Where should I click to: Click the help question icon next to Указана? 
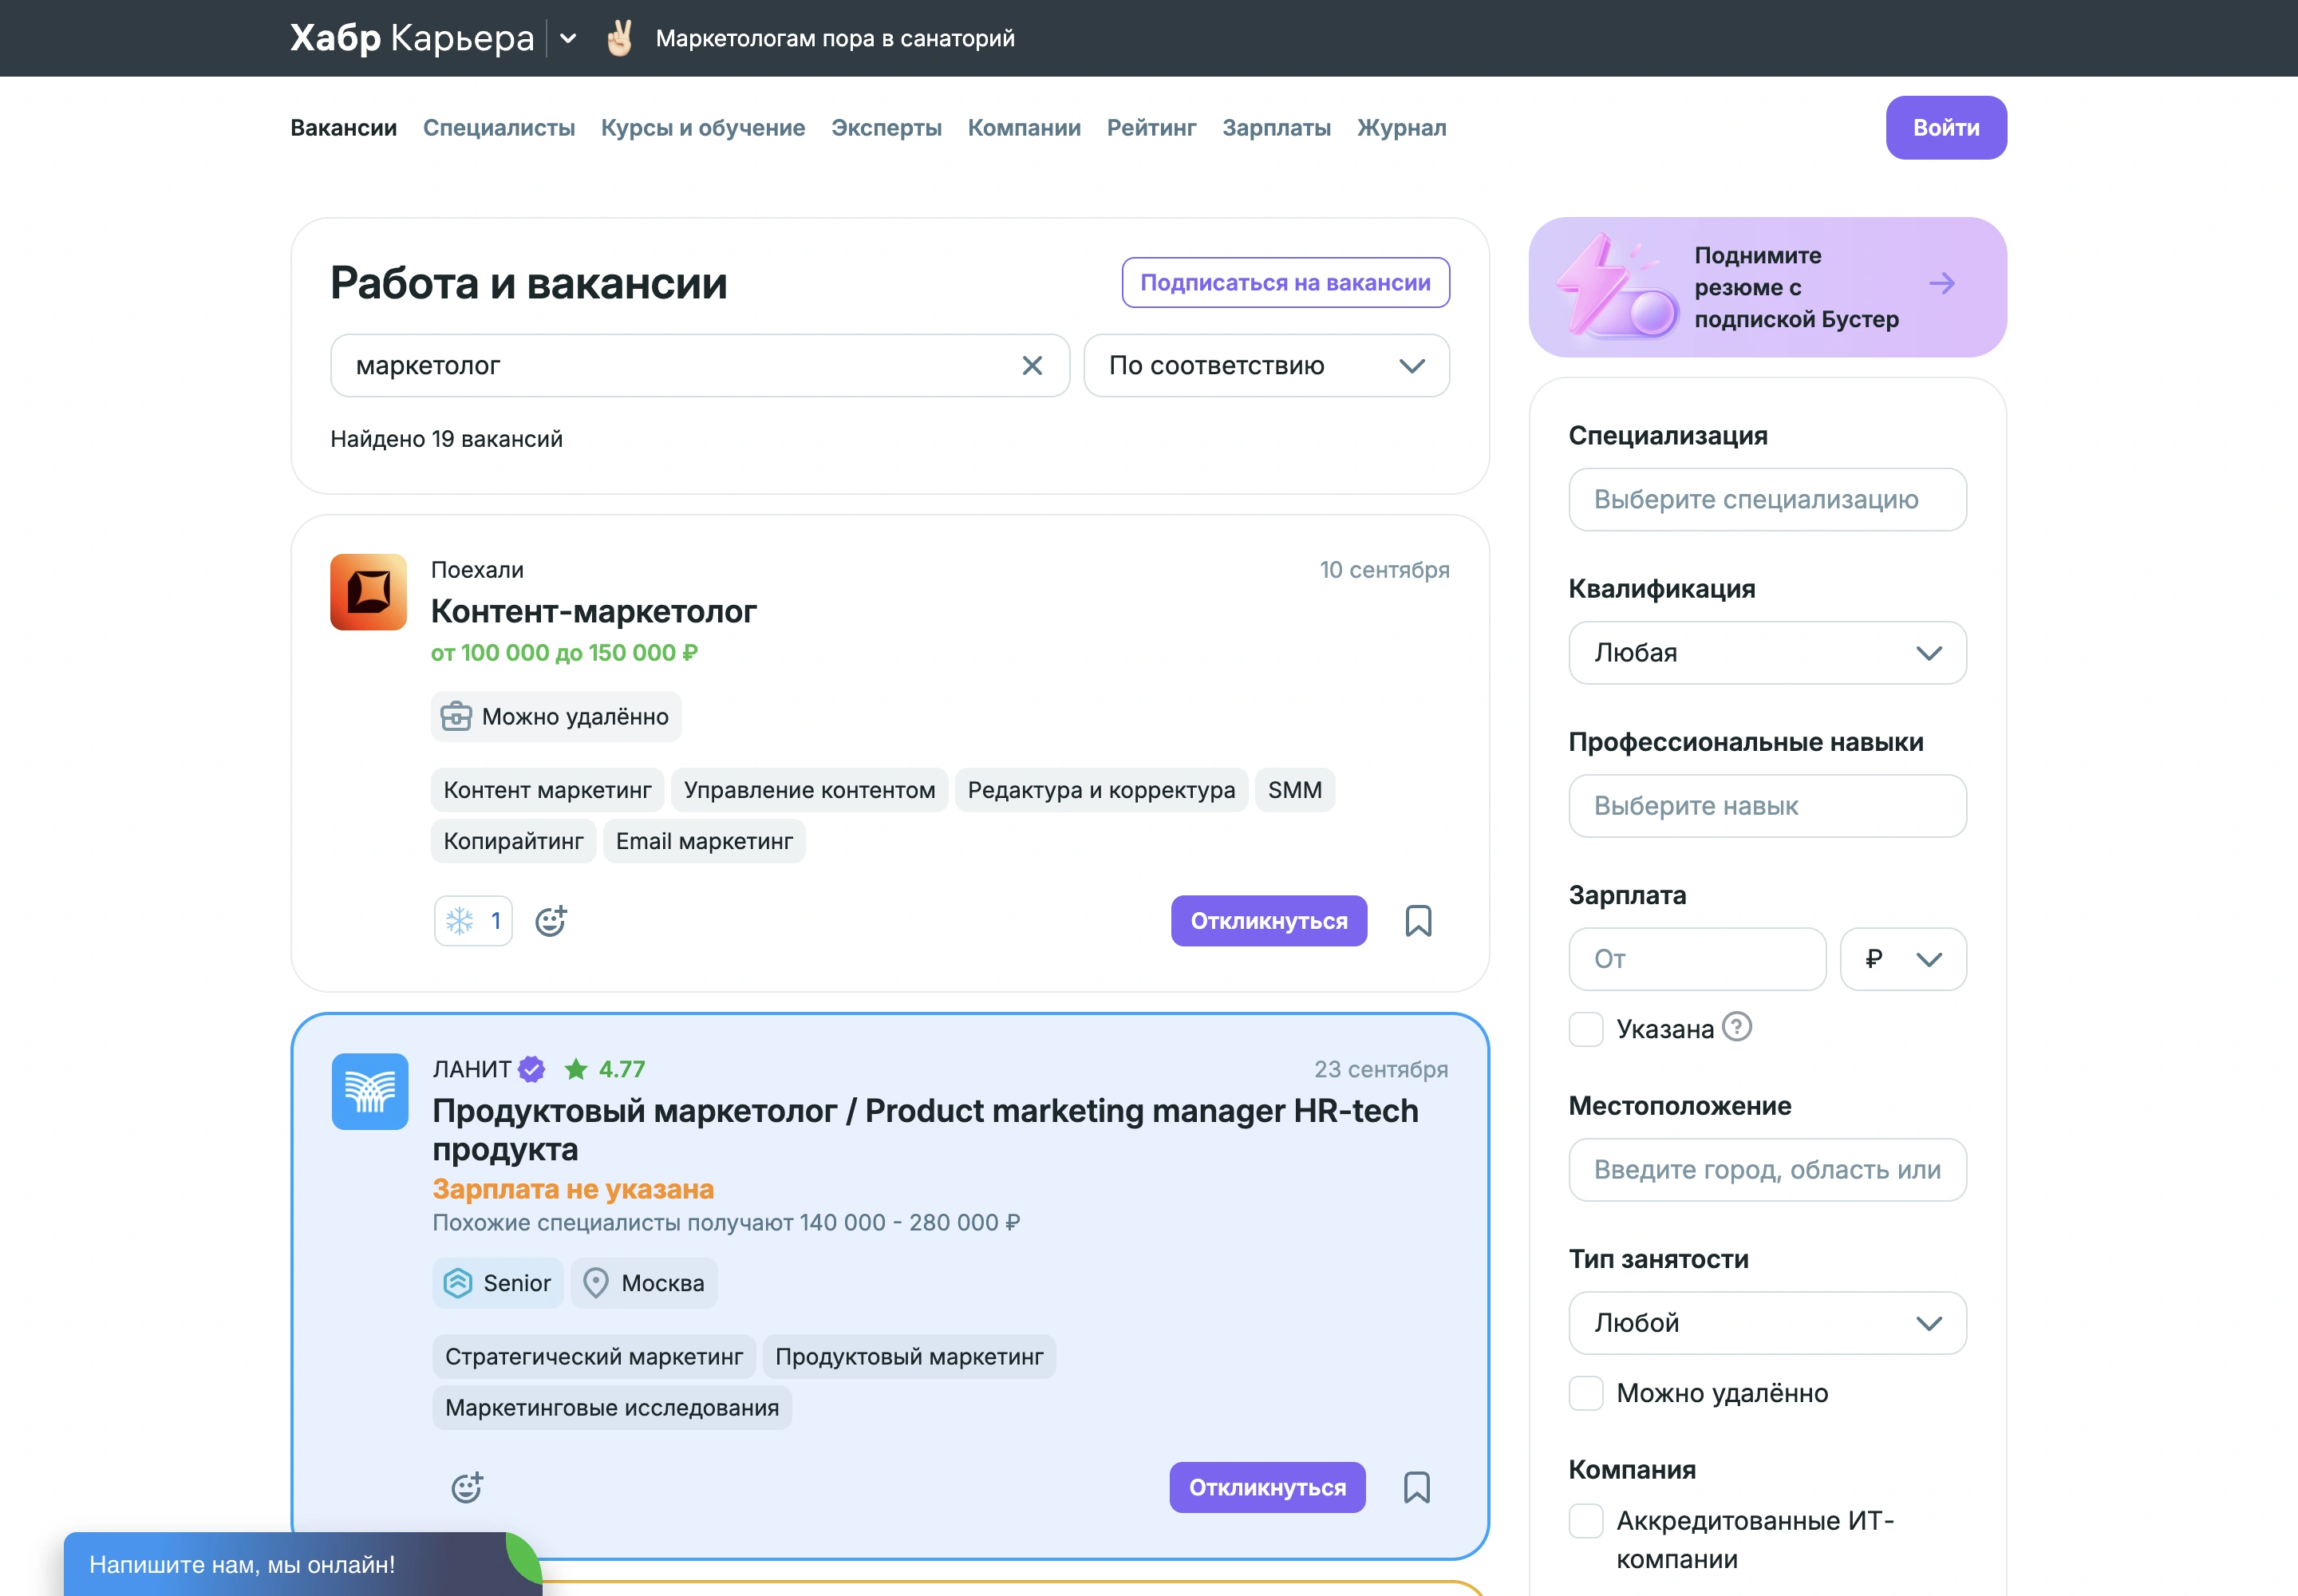coord(1737,1027)
